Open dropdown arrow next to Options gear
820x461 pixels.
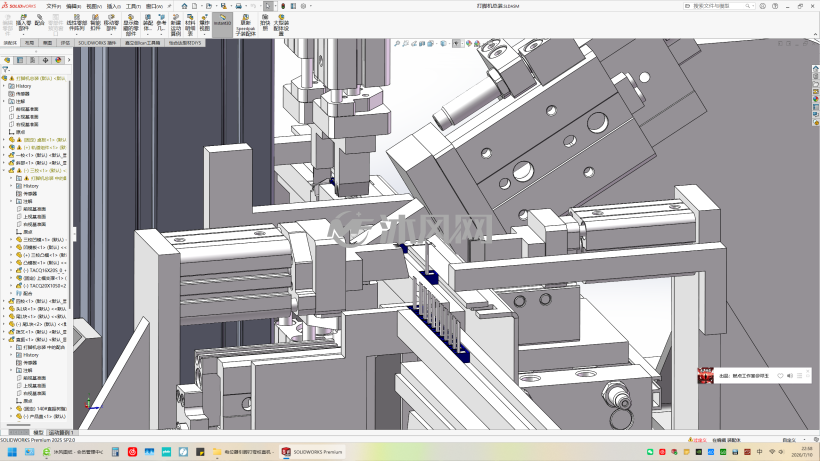coord(310,6)
